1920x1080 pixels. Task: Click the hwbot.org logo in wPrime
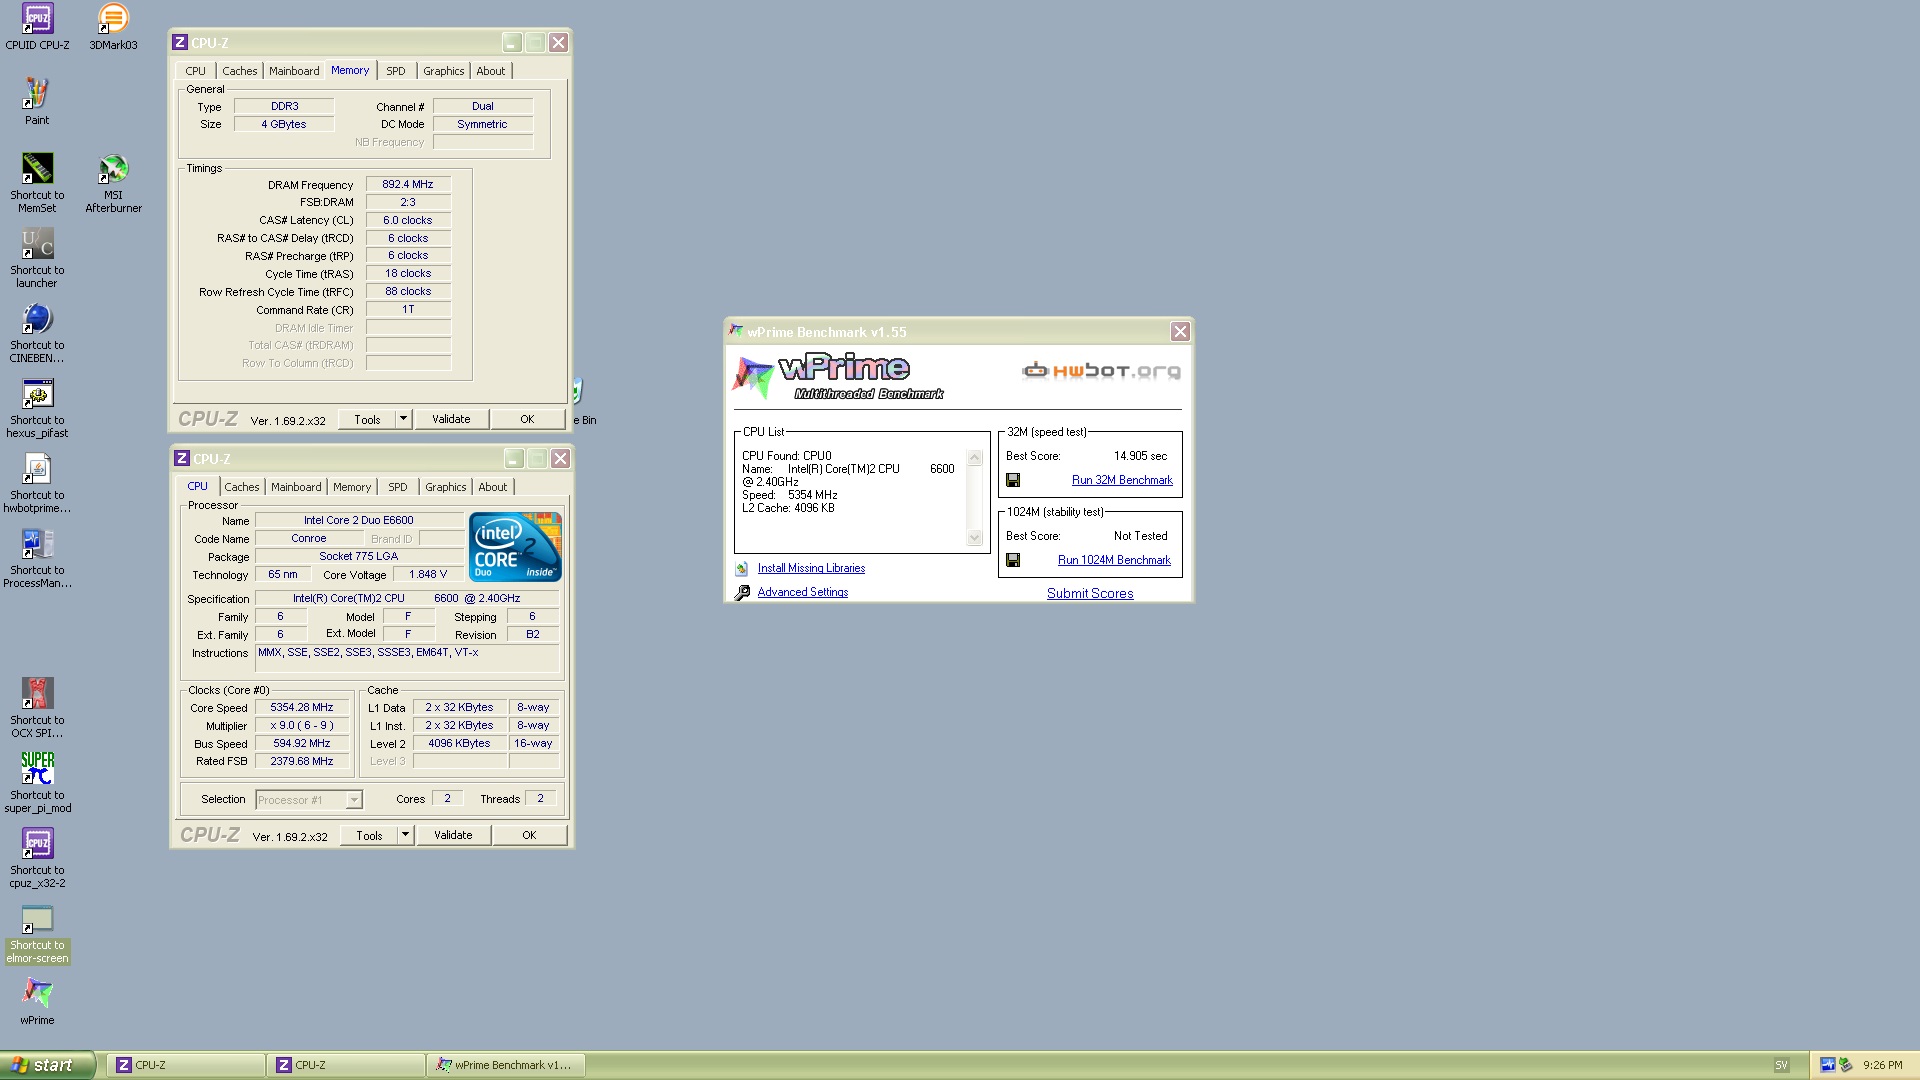(x=1101, y=371)
